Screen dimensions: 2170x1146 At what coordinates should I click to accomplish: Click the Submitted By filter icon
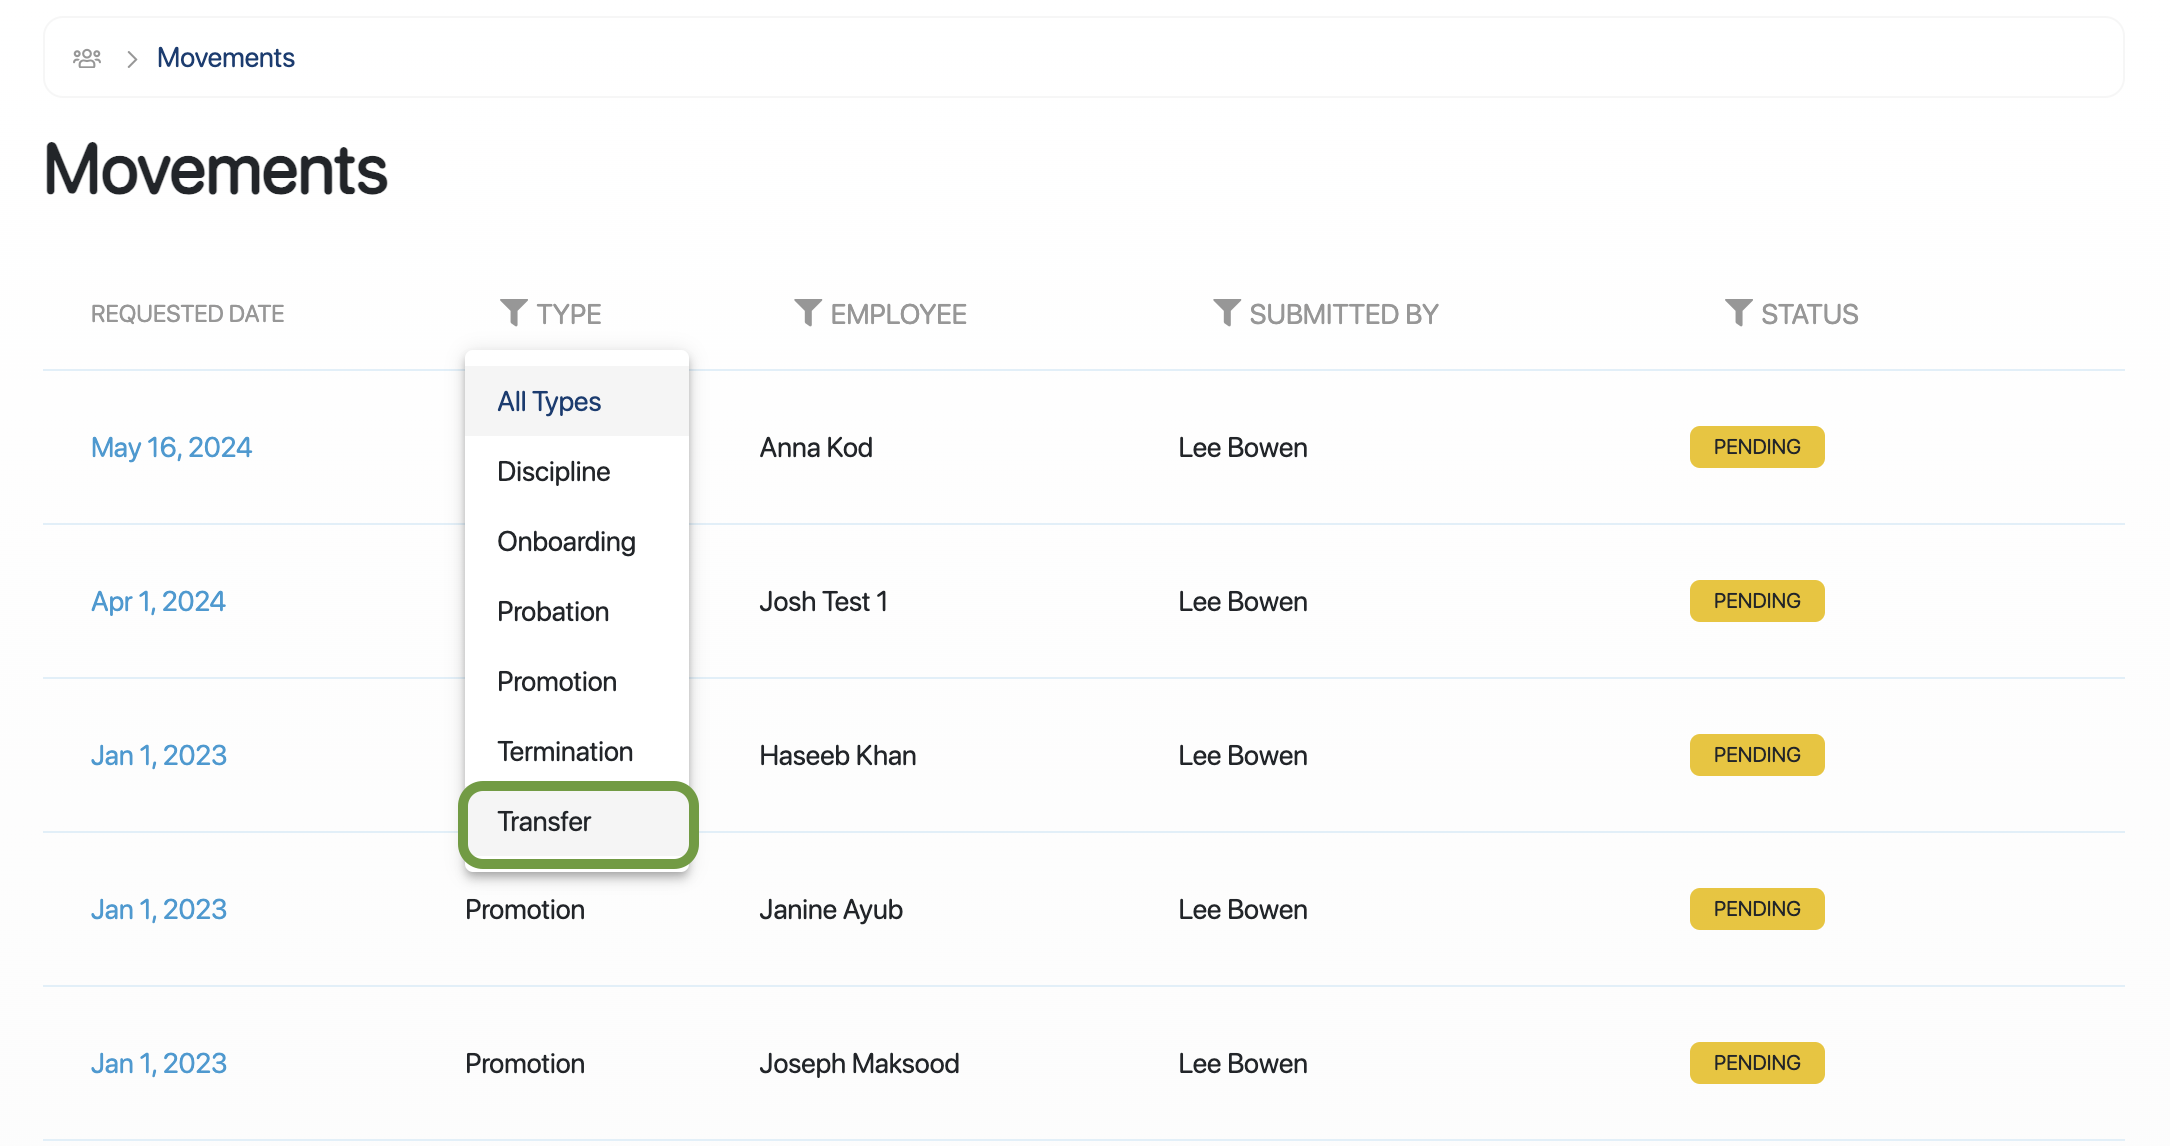(1226, 313)
